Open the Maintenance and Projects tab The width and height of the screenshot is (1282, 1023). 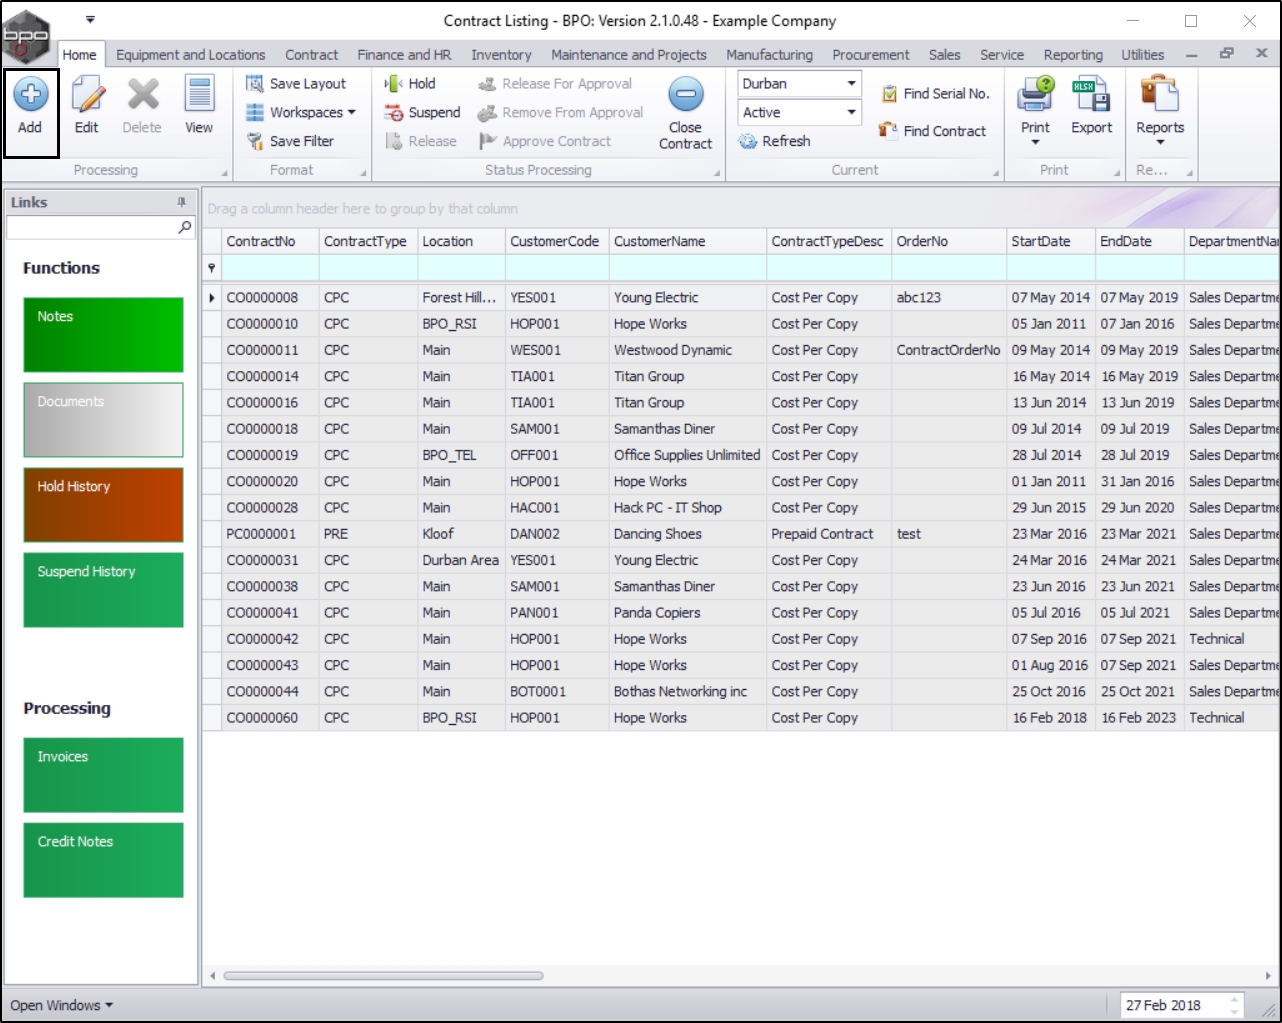629,55
